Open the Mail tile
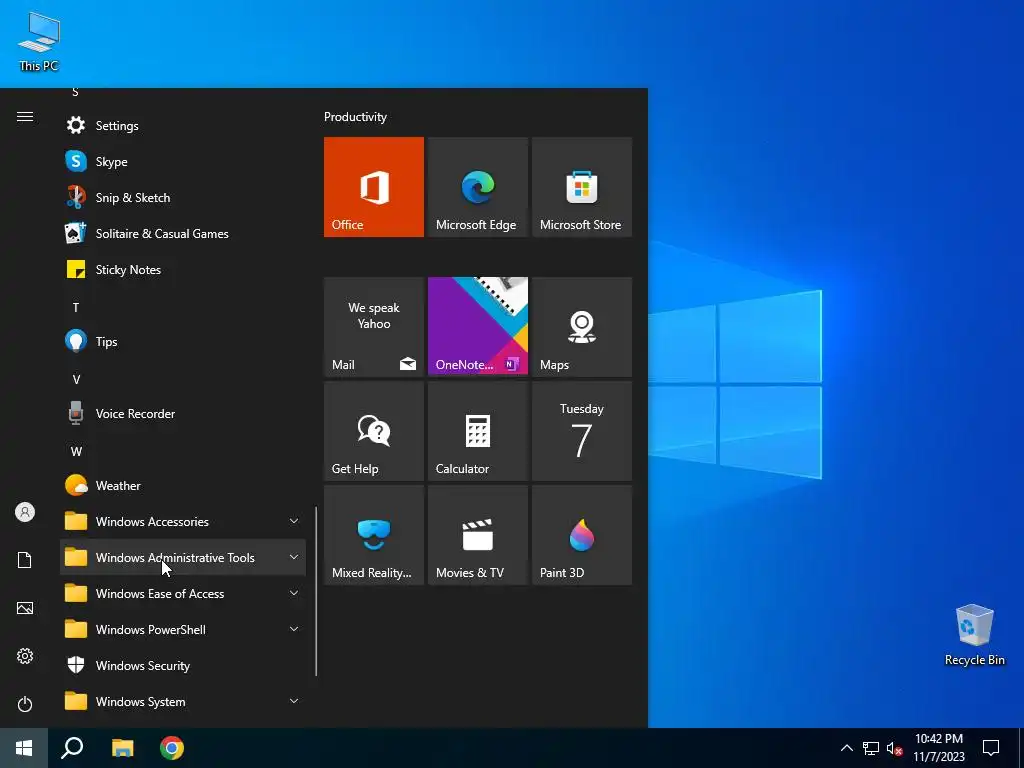 pyautogui.click(x=374, y=327)
